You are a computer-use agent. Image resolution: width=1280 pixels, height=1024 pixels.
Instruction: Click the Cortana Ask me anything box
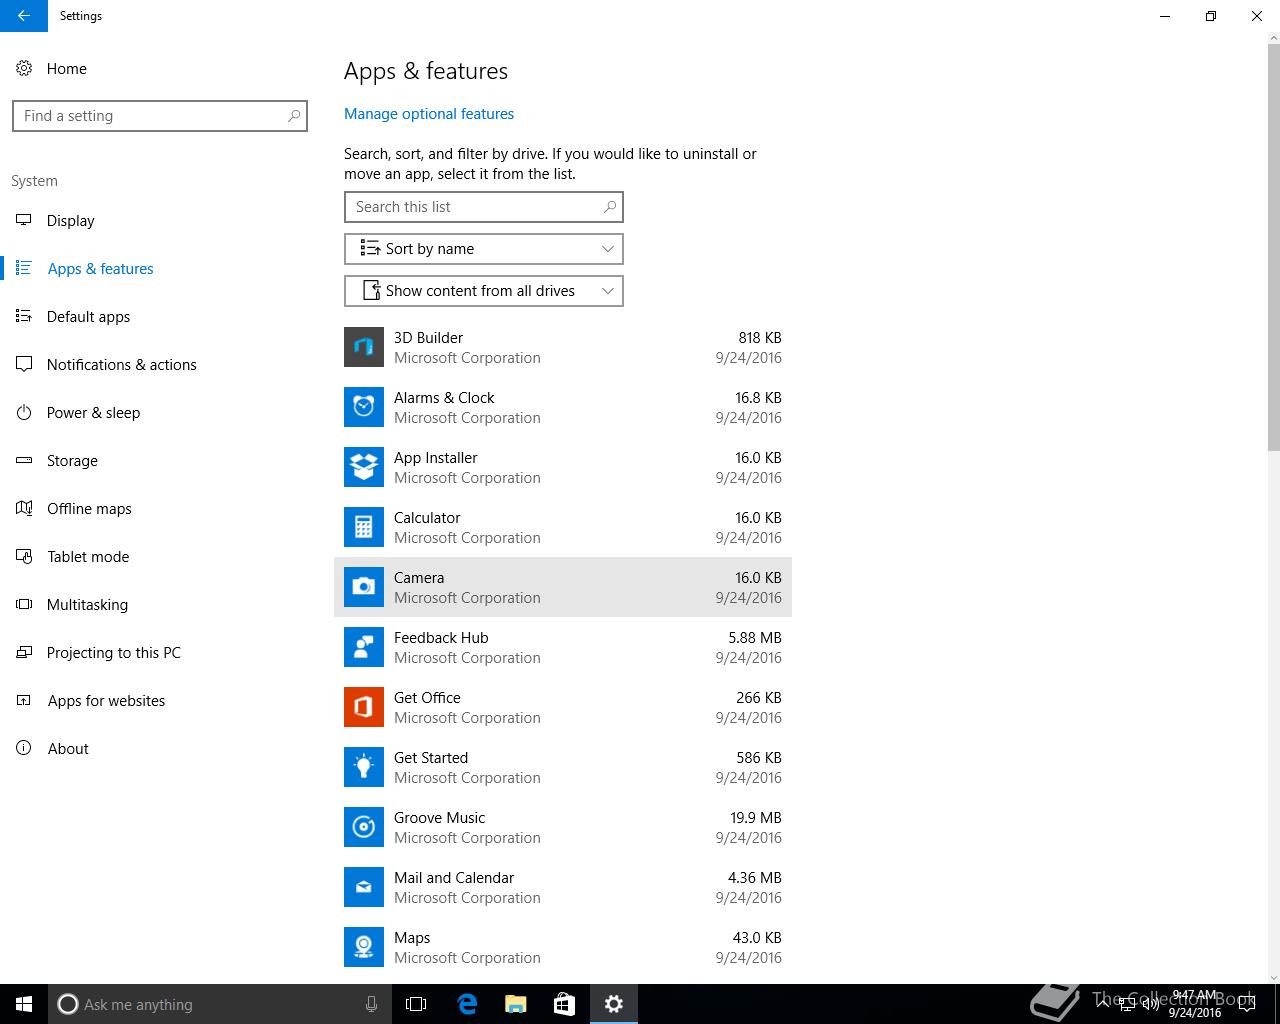(x=218, y=1004)
